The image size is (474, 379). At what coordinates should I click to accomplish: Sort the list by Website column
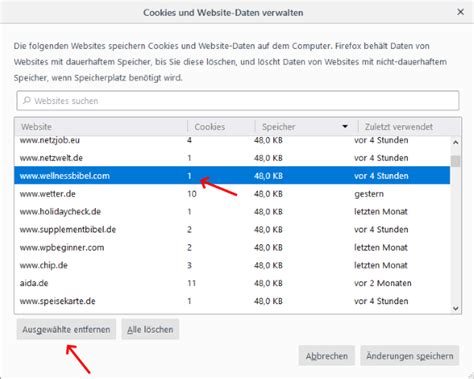(x=101, y=127)
